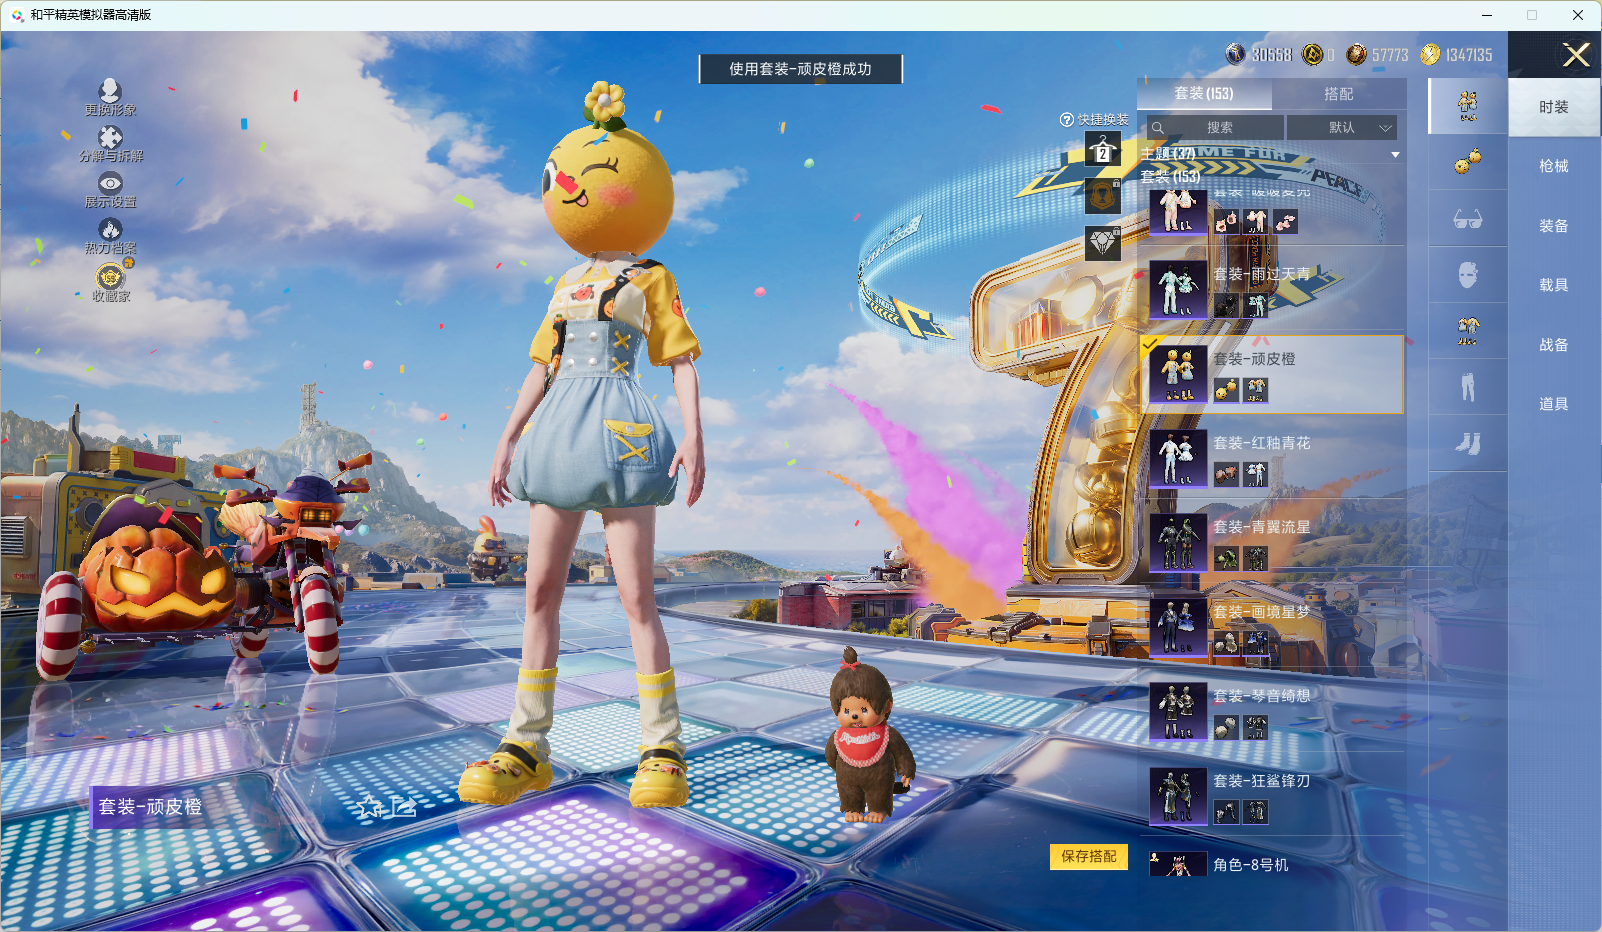
Task: Select the outfit sets sidebar icon
Action: (1468, 106)
